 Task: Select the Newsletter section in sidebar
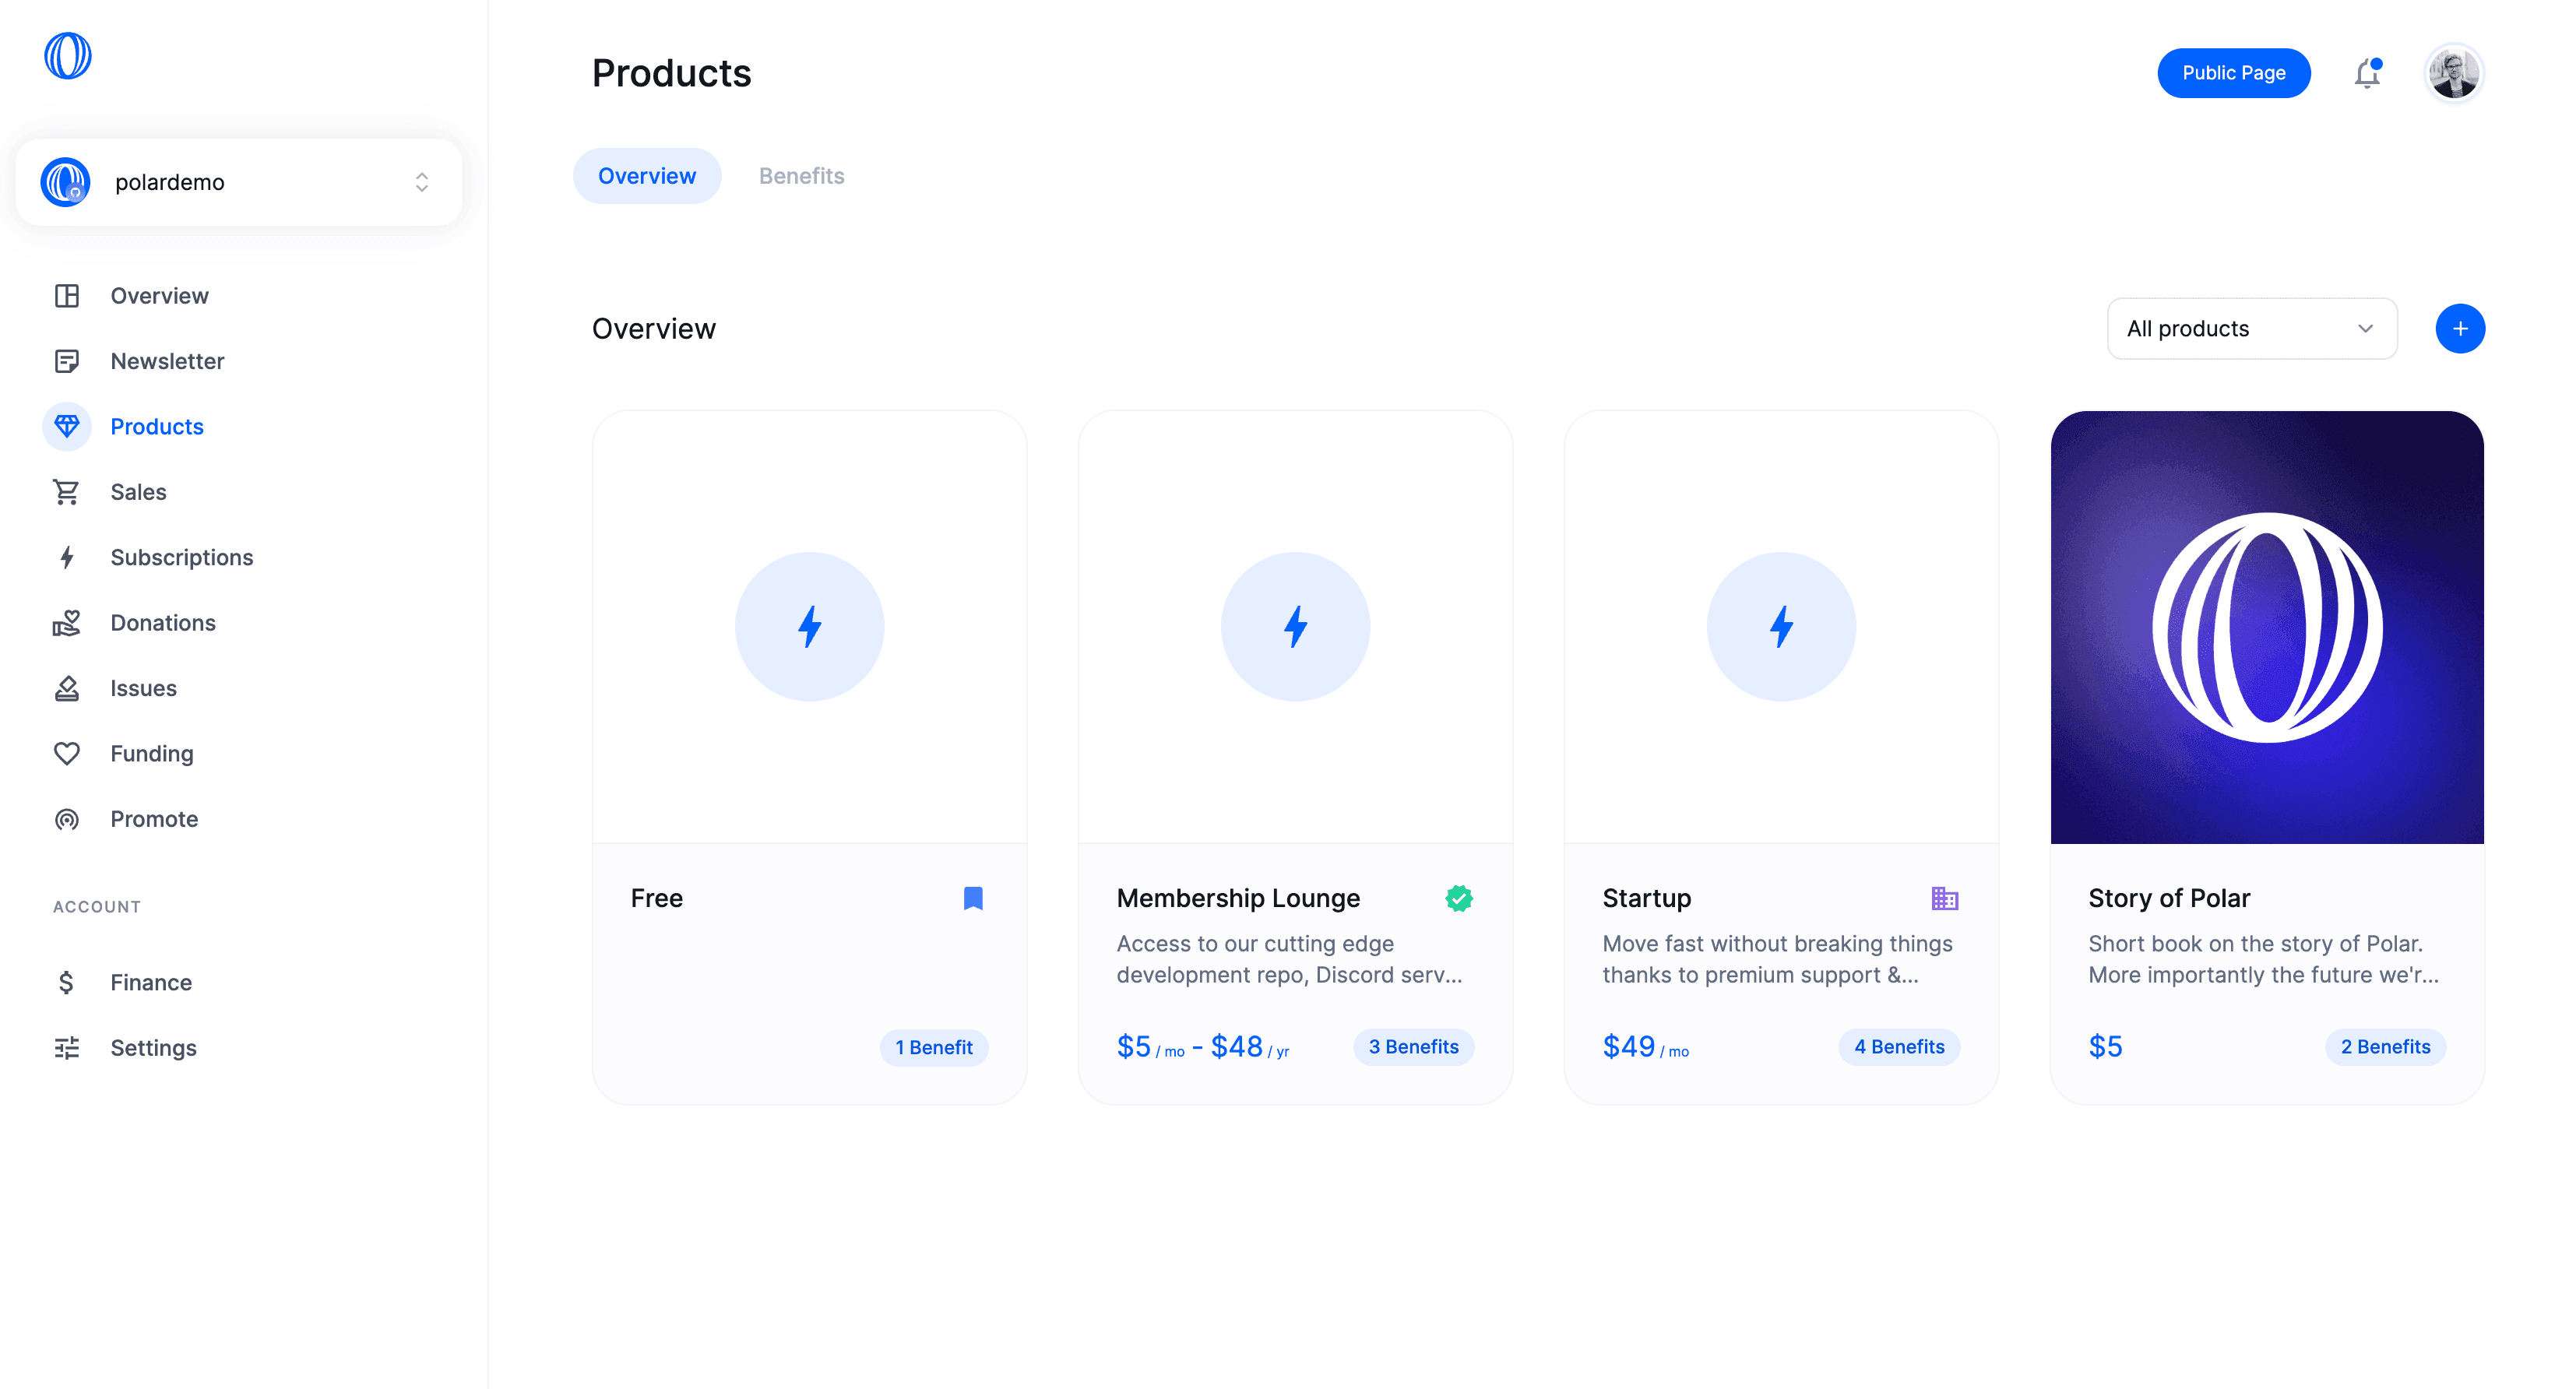point(167,361)
